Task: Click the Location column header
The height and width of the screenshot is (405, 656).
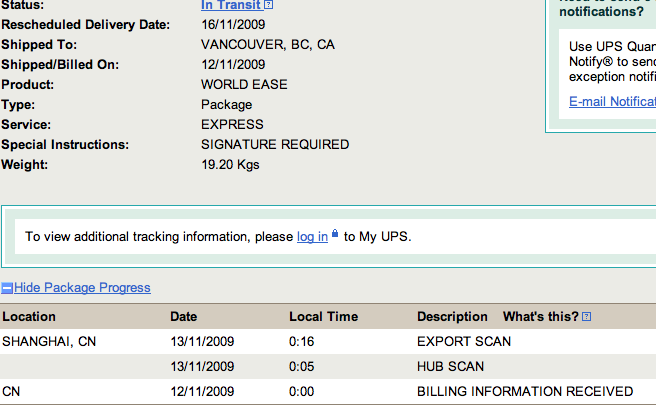Action: point(29,317)
